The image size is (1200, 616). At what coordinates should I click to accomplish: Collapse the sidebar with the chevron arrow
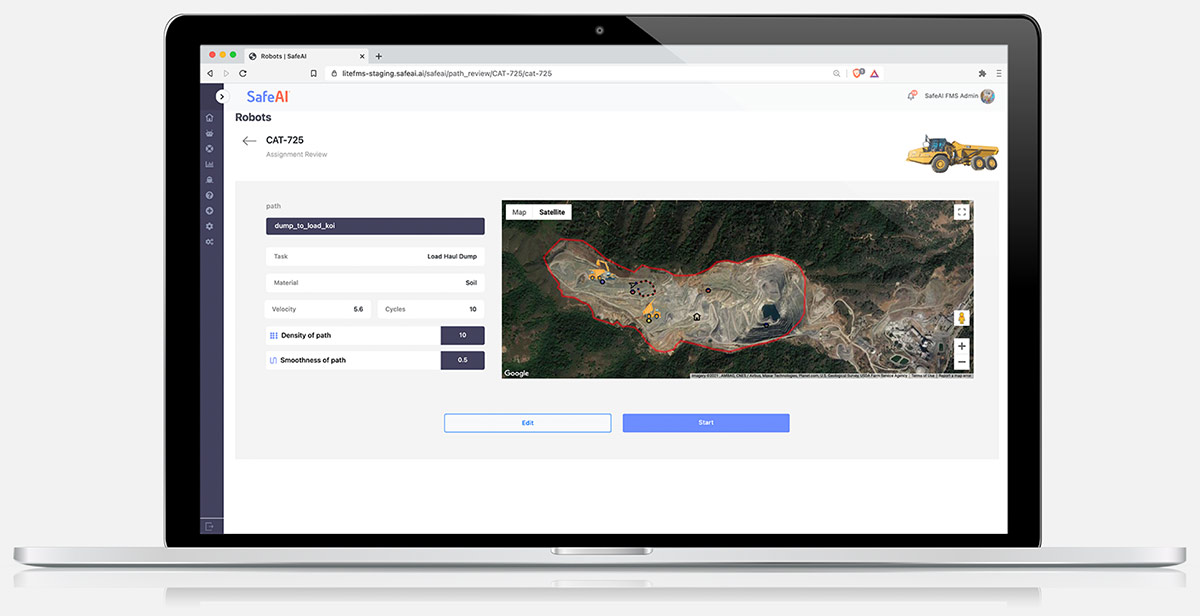pyautogui.click(x=221, y=96)
